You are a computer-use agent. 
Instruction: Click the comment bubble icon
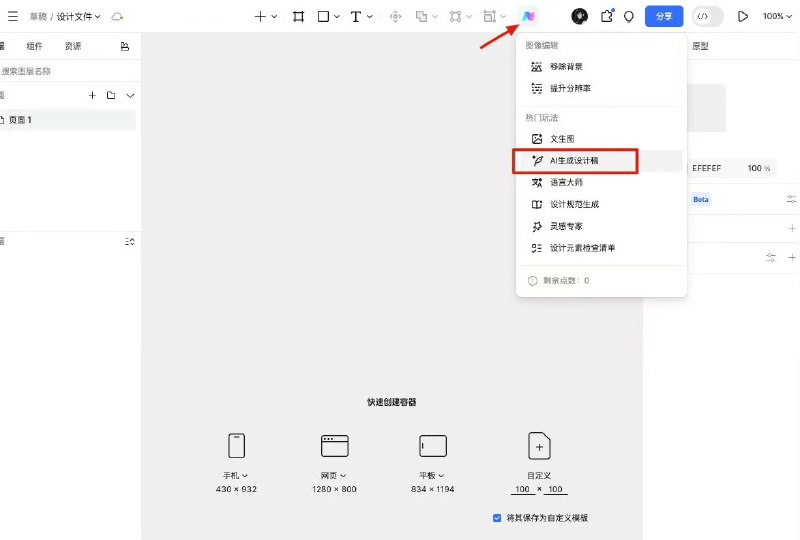point(629,17)
